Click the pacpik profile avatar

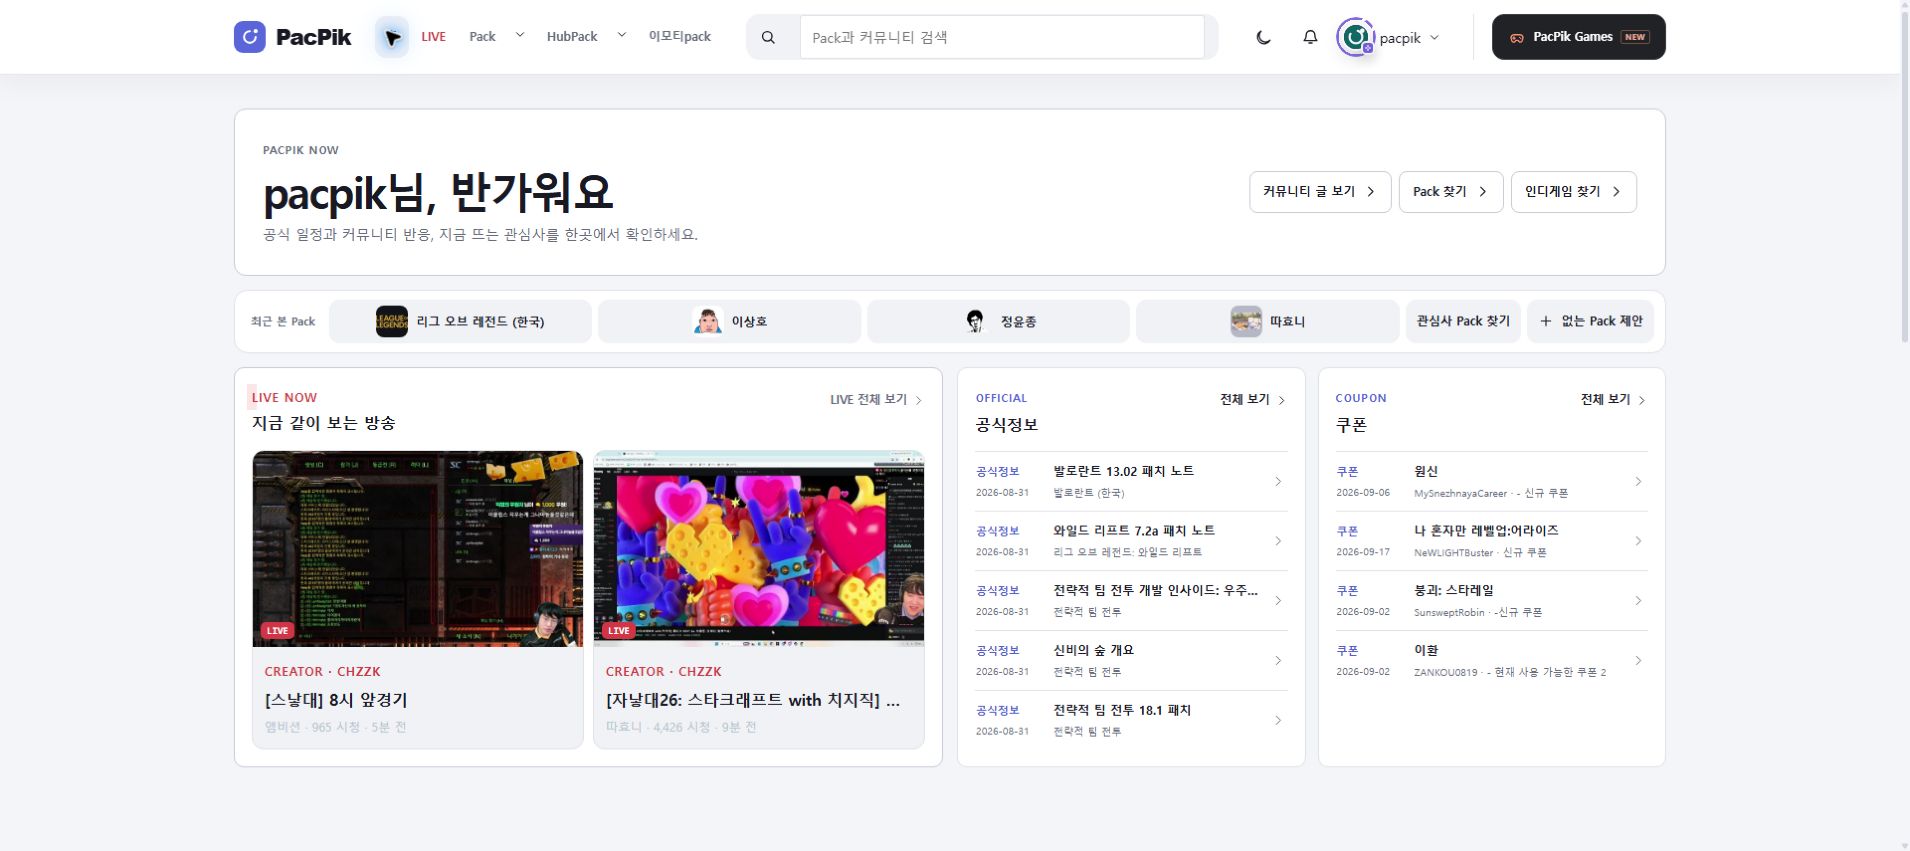click(x=1356, y=37)
